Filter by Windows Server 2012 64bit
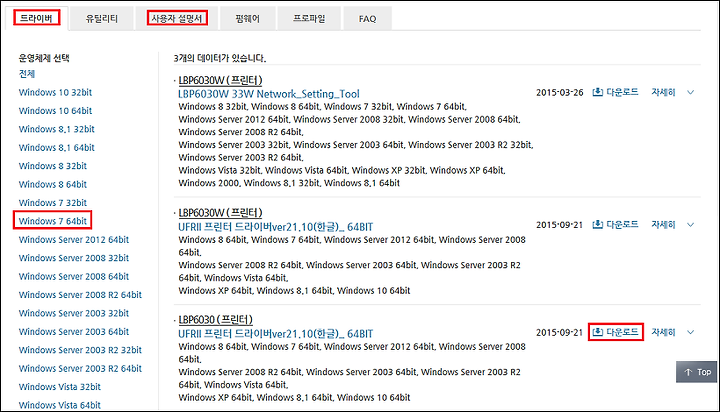The width and height of the screenshot is (720, 412). [x=73, y=239]
